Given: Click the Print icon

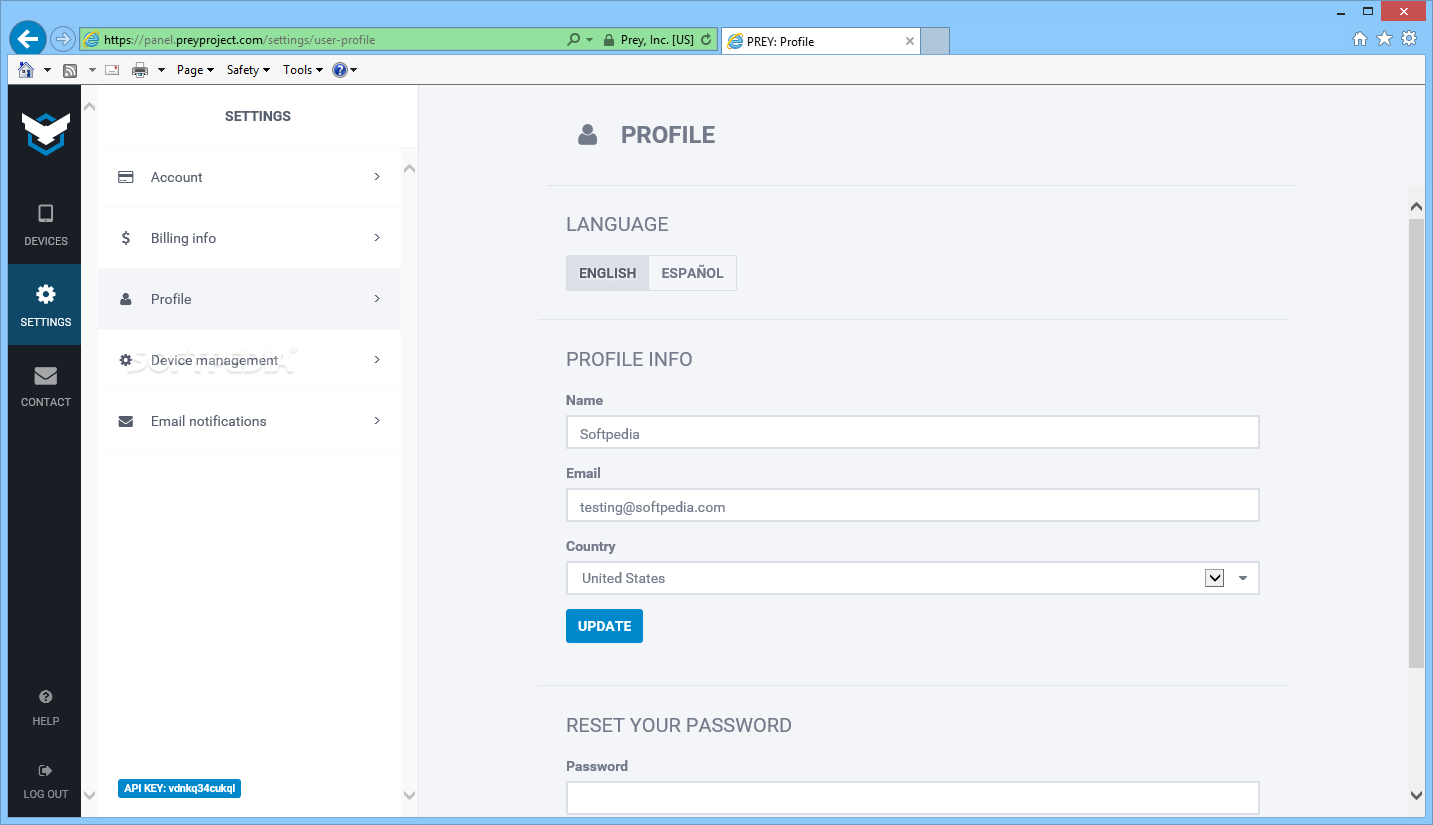Looking at the screenshot, I should click(140, 70).
